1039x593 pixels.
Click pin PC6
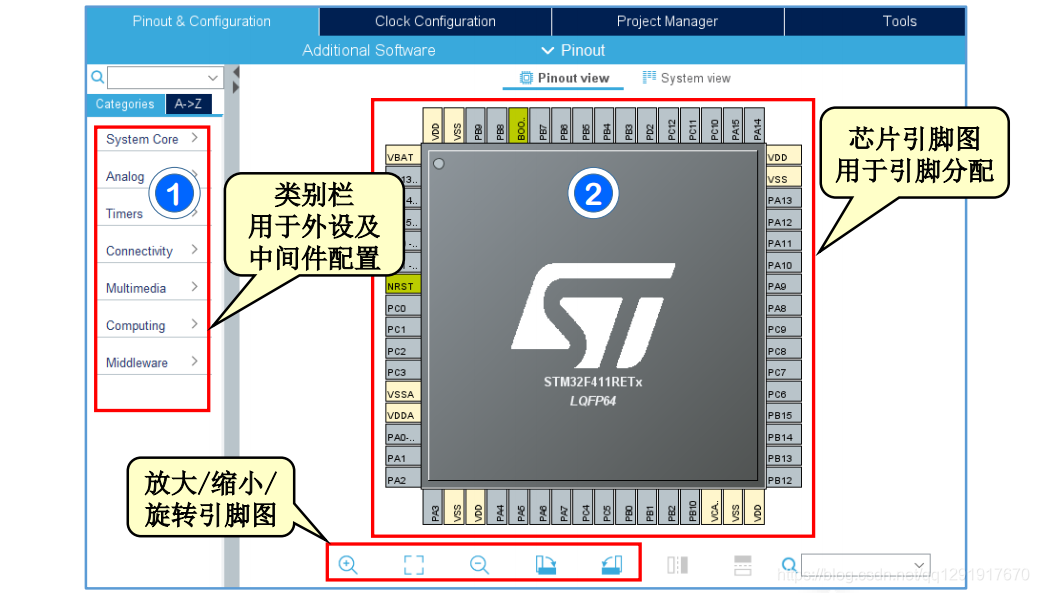pos(784,394)
